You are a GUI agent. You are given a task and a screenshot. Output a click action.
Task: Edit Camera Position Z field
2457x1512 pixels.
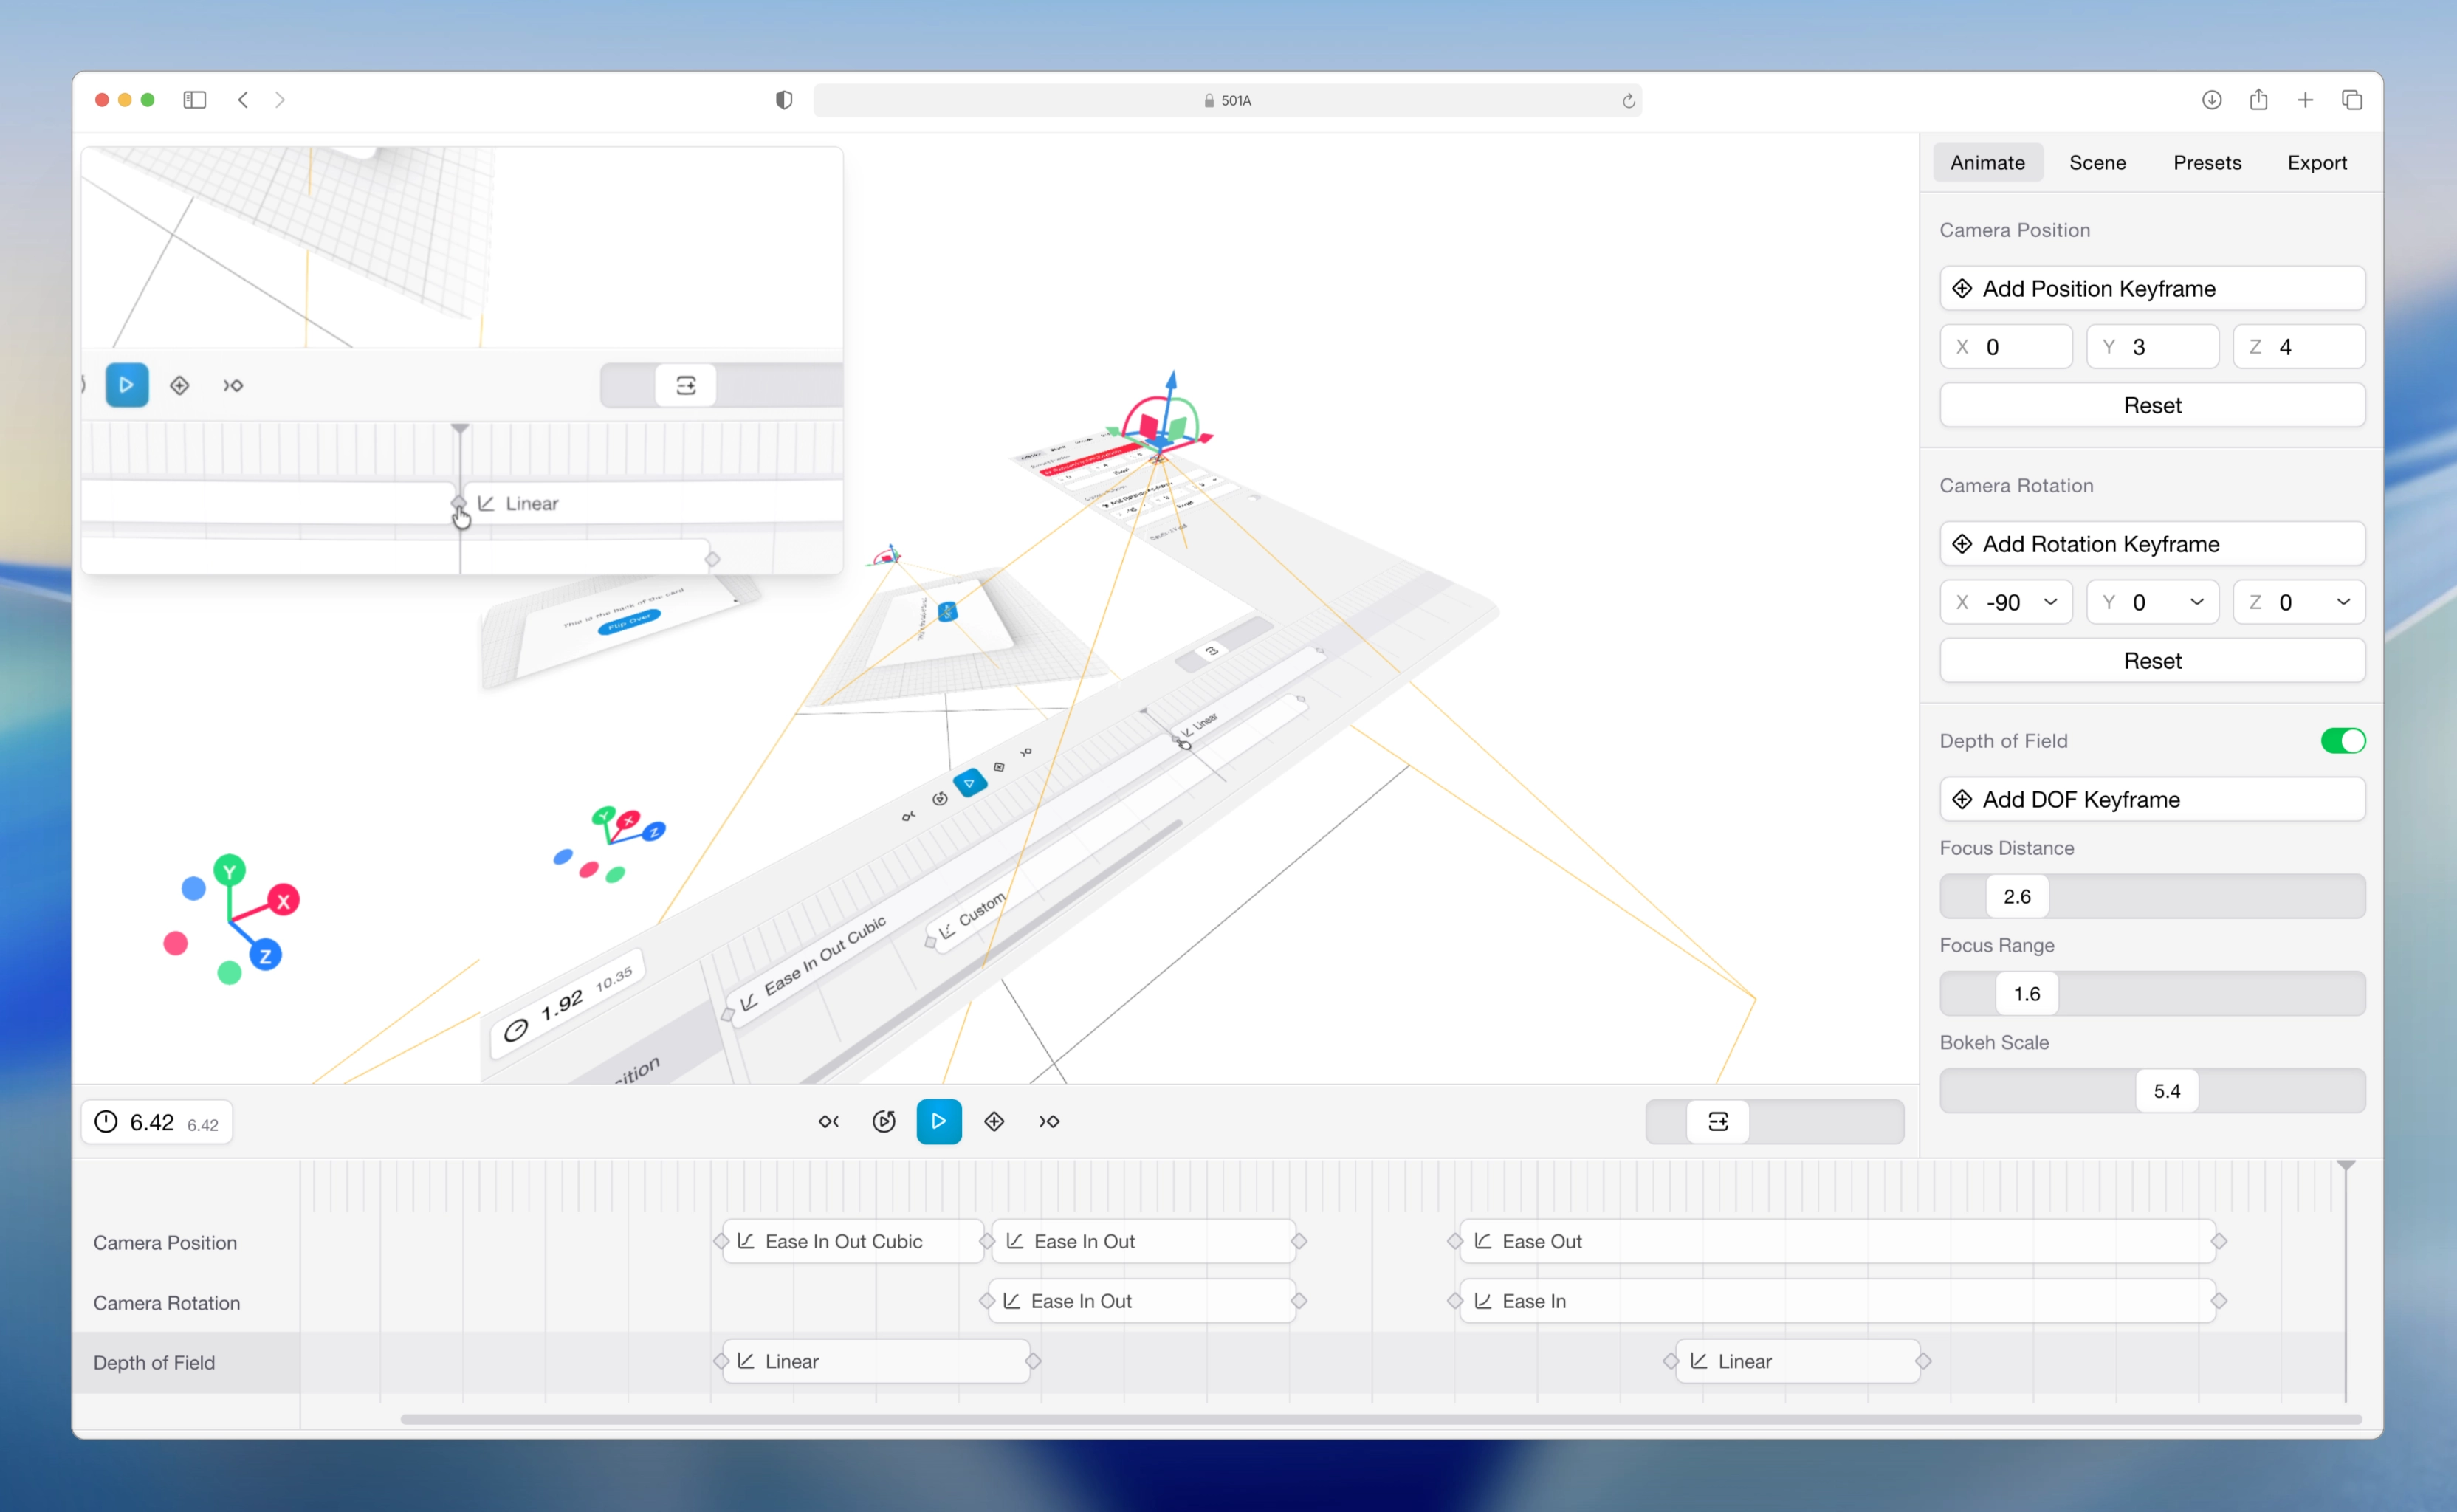2299,347
